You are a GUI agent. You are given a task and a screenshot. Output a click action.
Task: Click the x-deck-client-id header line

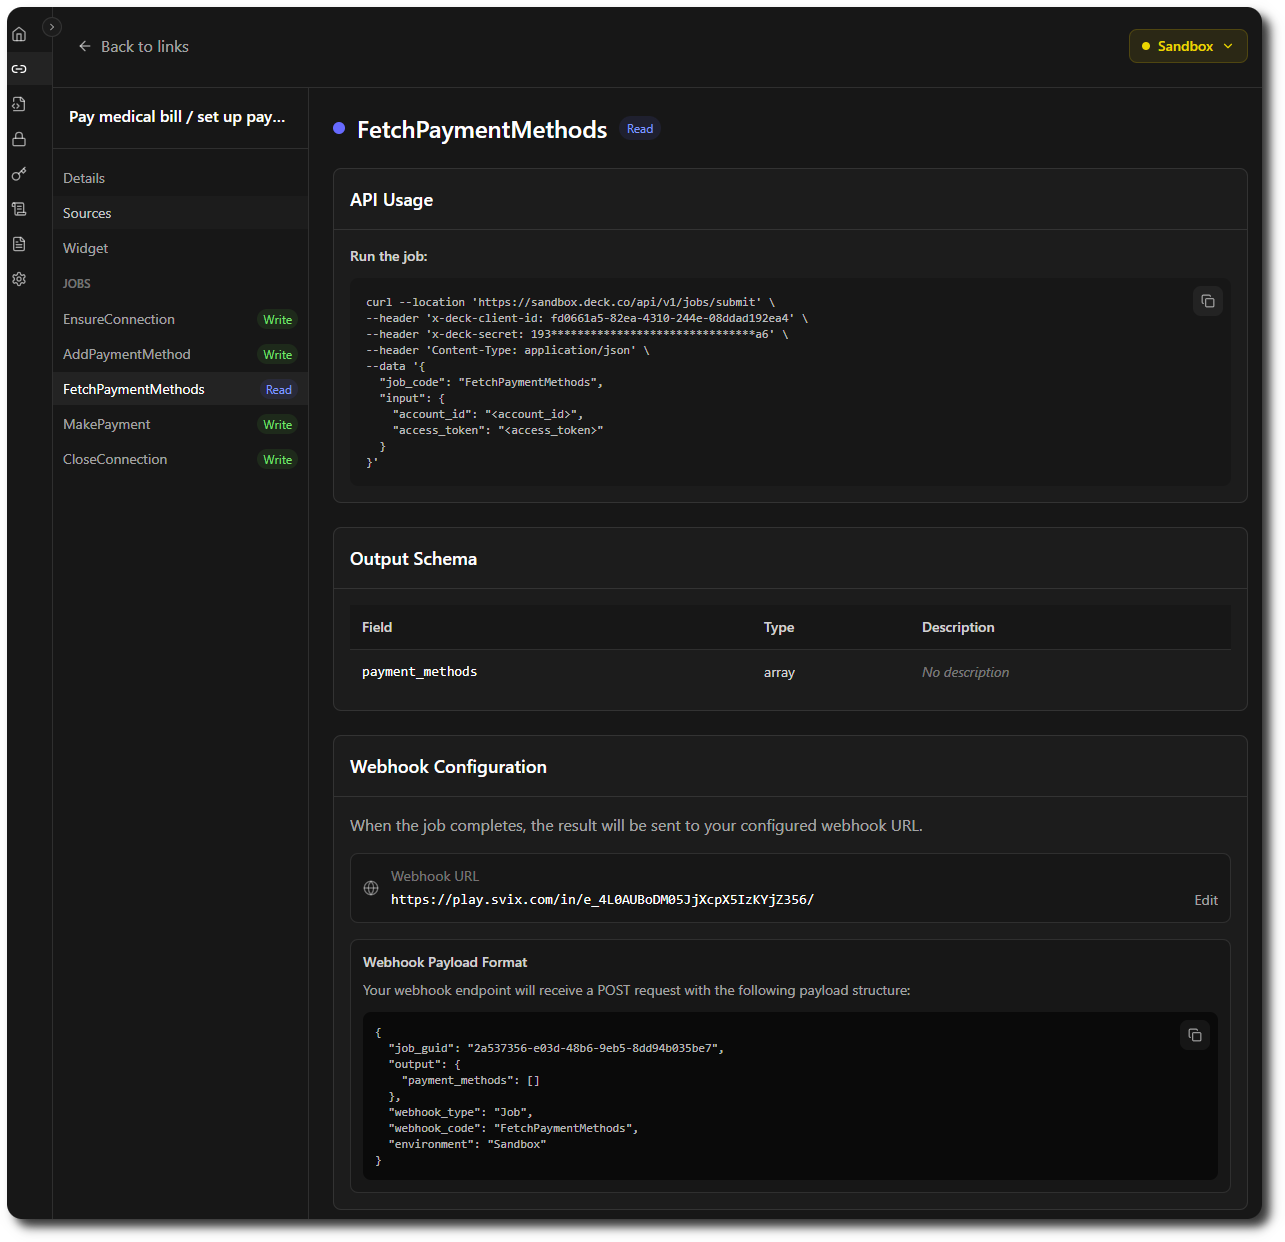click(x=587, y=318)
